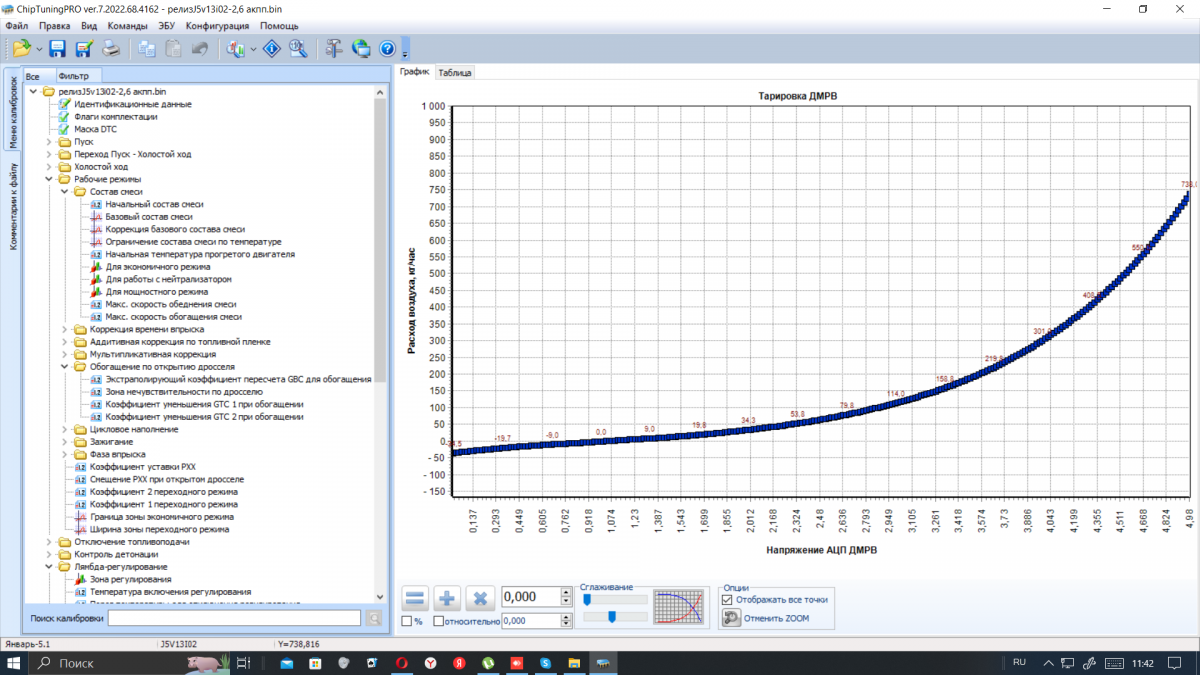Open settings via the hammer and wrench icon
The width and height of the screenshot is (1200, 675).
333,48
